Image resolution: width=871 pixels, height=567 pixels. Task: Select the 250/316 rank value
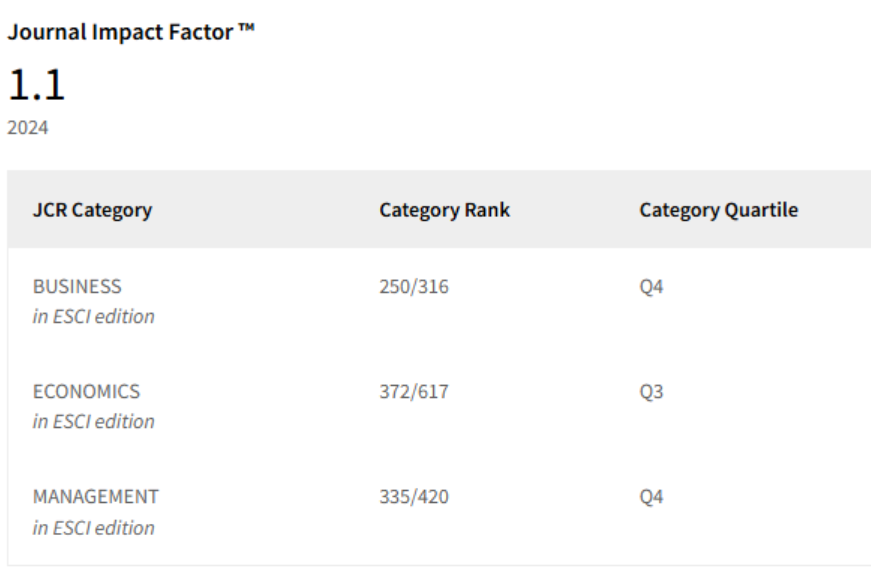click(x=414, y=287)
